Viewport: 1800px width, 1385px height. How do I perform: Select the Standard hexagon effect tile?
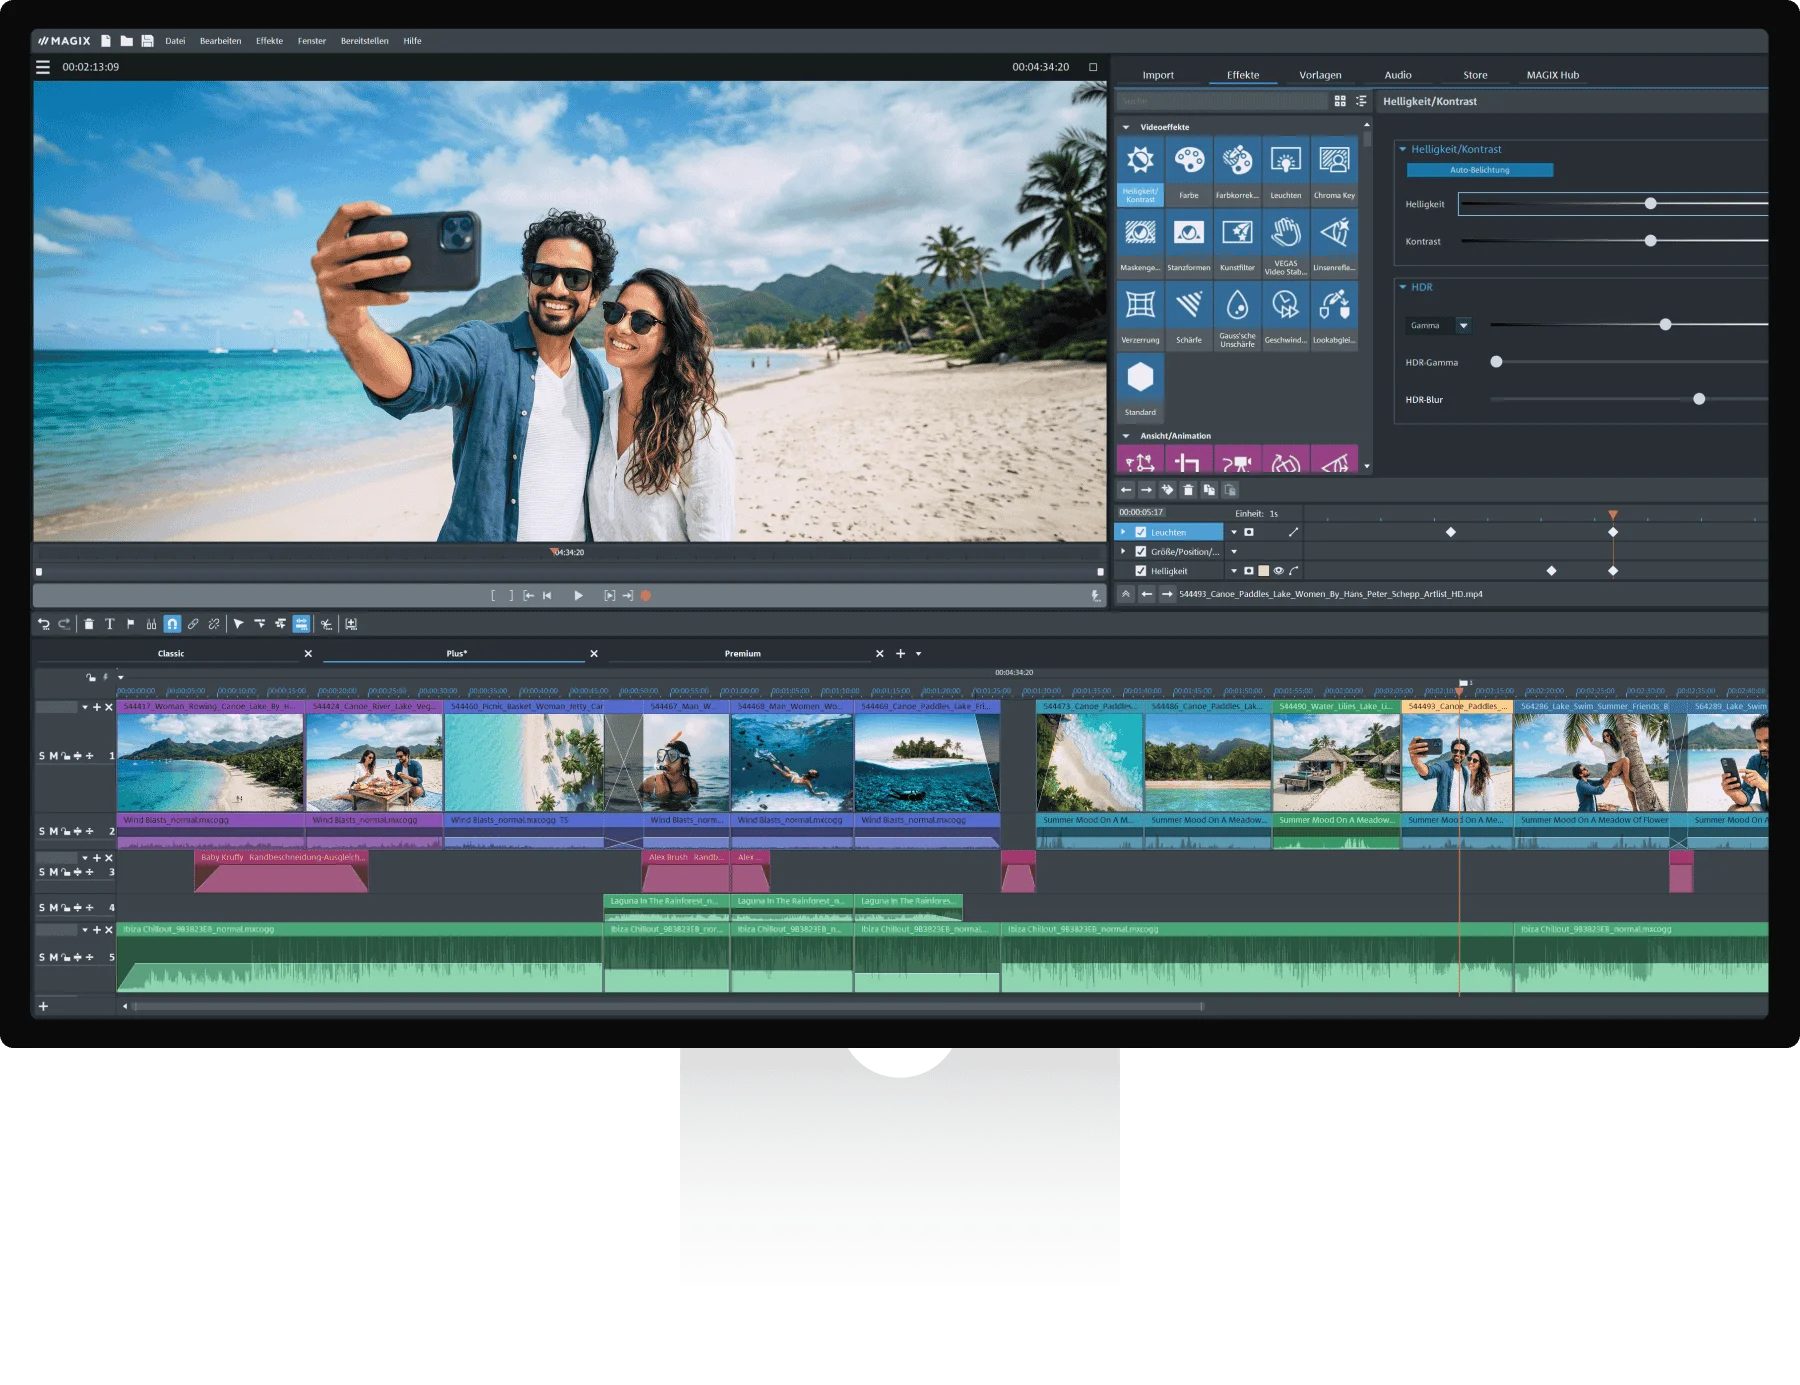pyautogui.click(x=1140, y=387)
